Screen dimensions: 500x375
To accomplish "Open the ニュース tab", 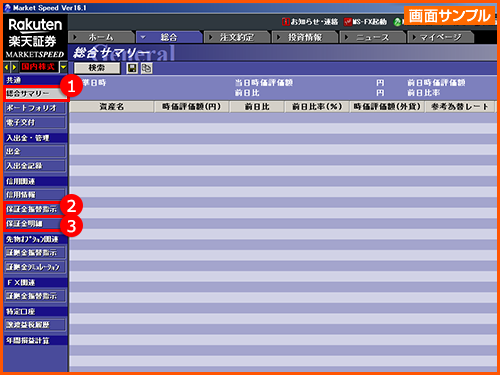I will tap(373, 37).
